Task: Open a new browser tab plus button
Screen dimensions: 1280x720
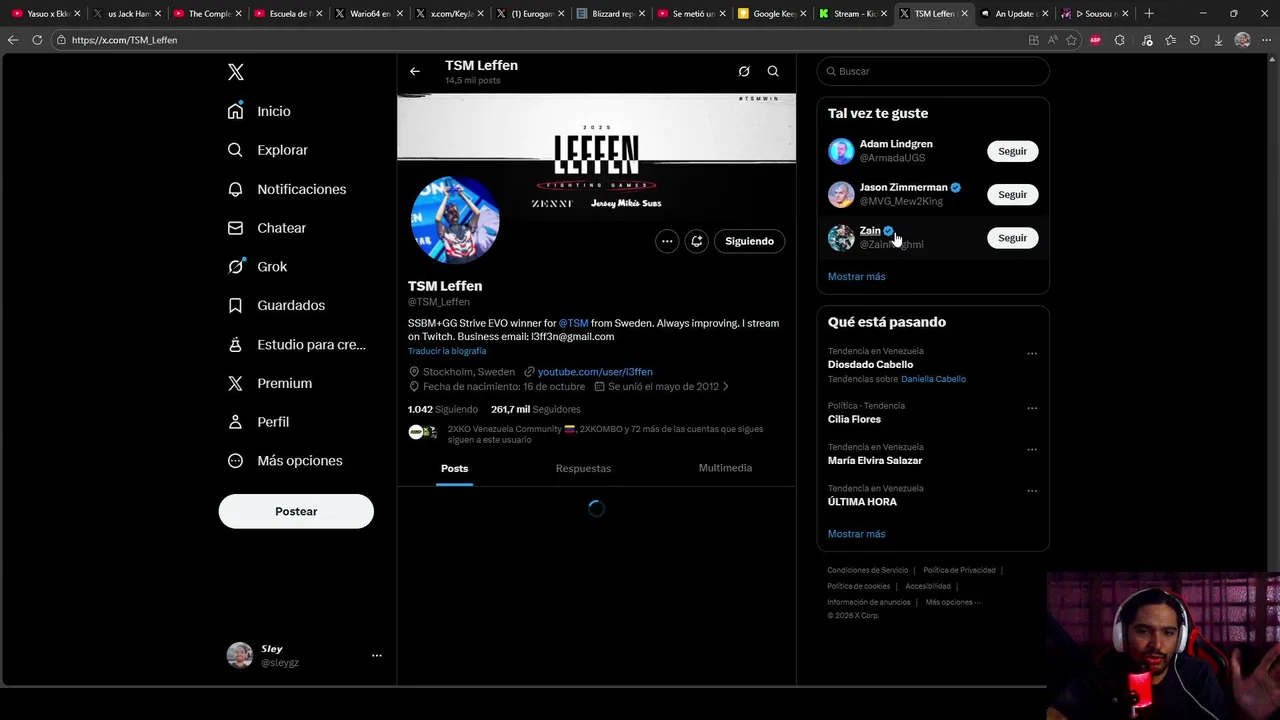Action: coord(1149,13)
